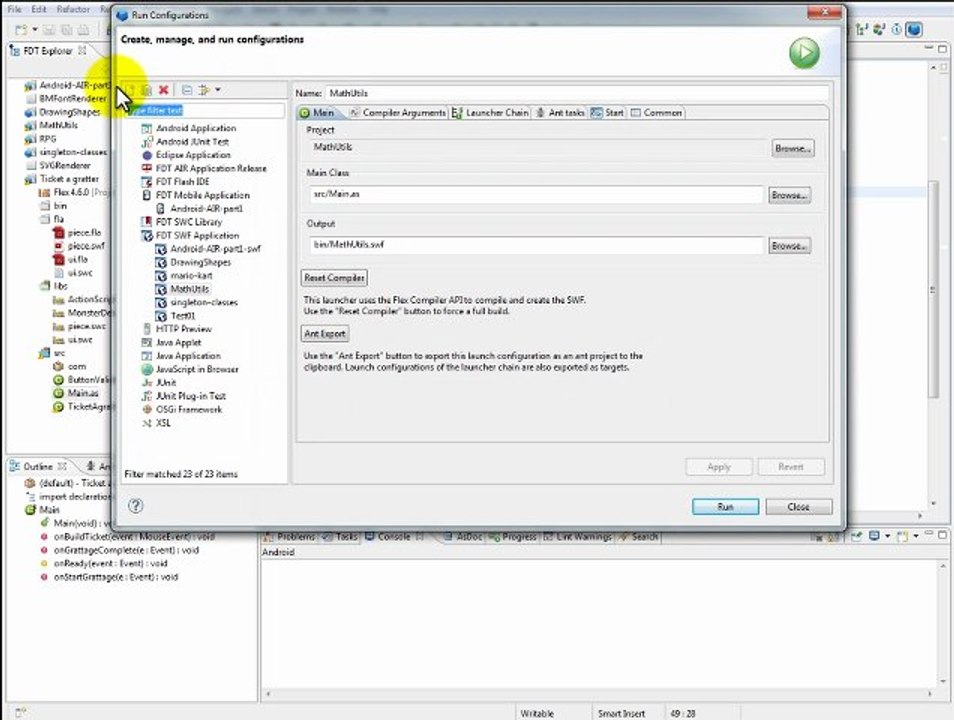Image resolution: width=954 pixels, height=720 pixels.
Task: Click the Name field containing MathUtils
Action: click(576, 93)
